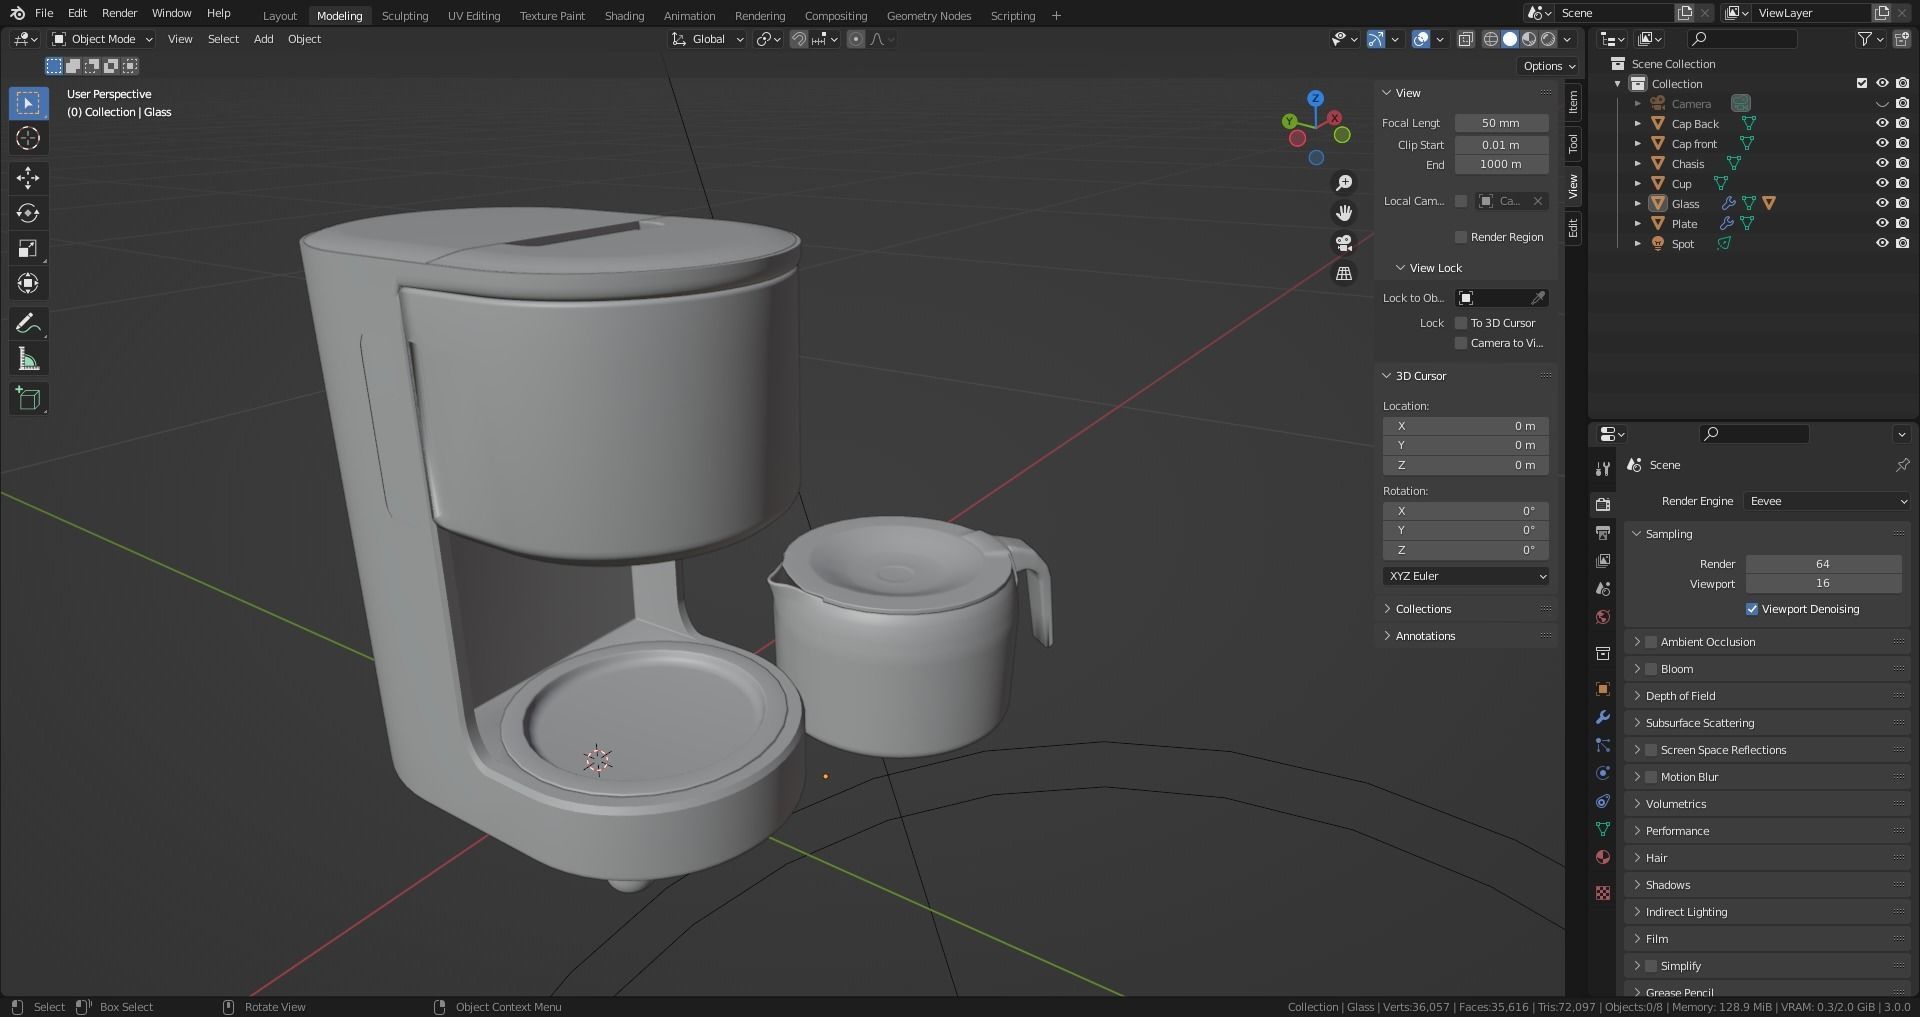The image size is (1920, 1017).
Task: Click the Zoom view magnifier icon
Action: tap(1344, 183)
